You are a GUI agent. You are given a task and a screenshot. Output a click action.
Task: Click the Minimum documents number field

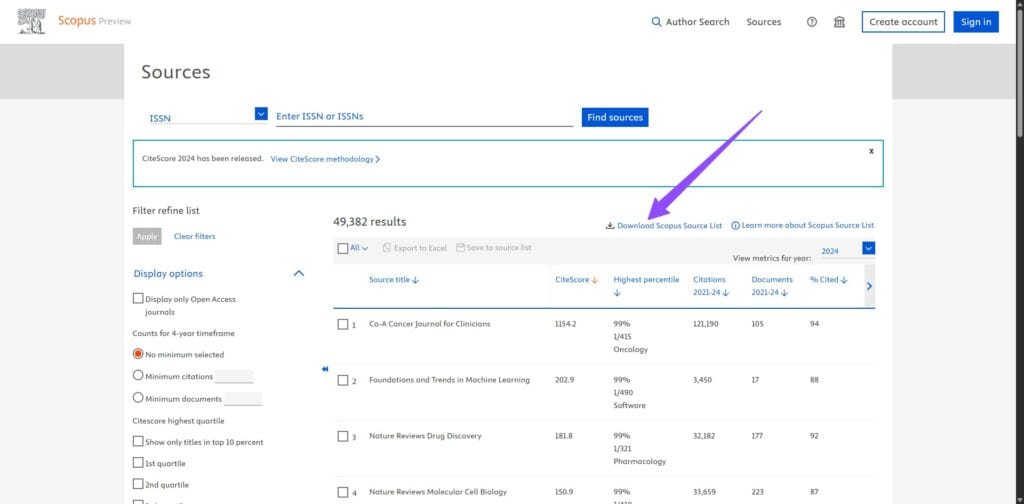pyautogui.click(x=243, y=398)
